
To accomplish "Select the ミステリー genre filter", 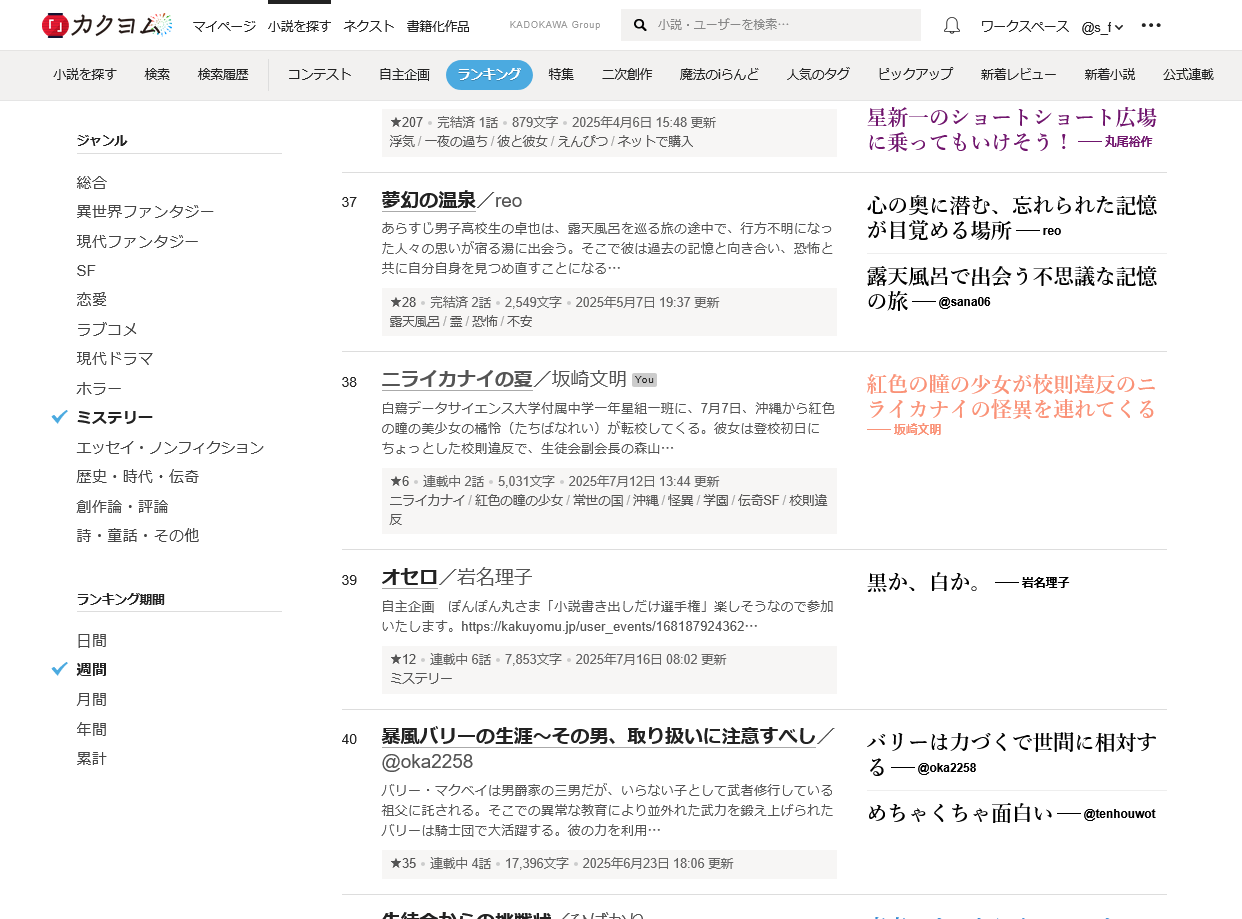I will [x=115, y=417].
